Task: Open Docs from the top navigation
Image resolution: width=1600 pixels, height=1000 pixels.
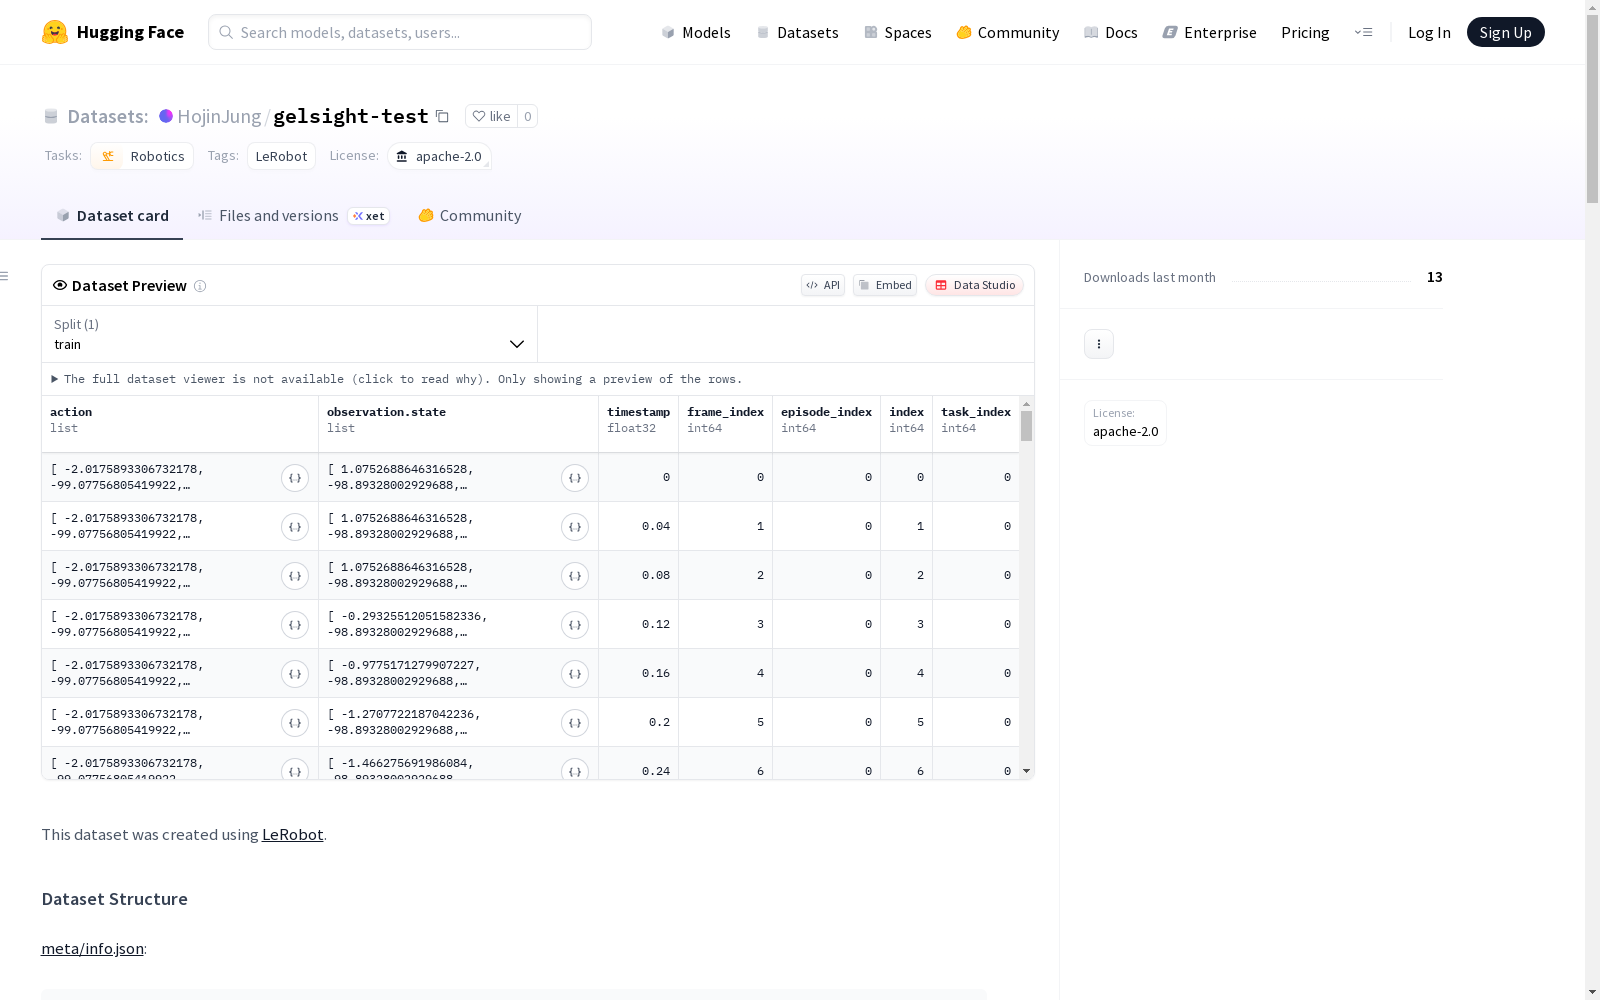Action: click(x=1111, y=32)
